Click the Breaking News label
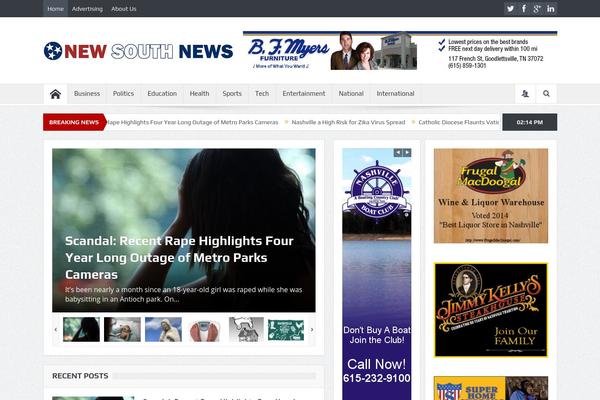This screenshot has width=600, height=400. pyautogui.click(x=74, y=122)
